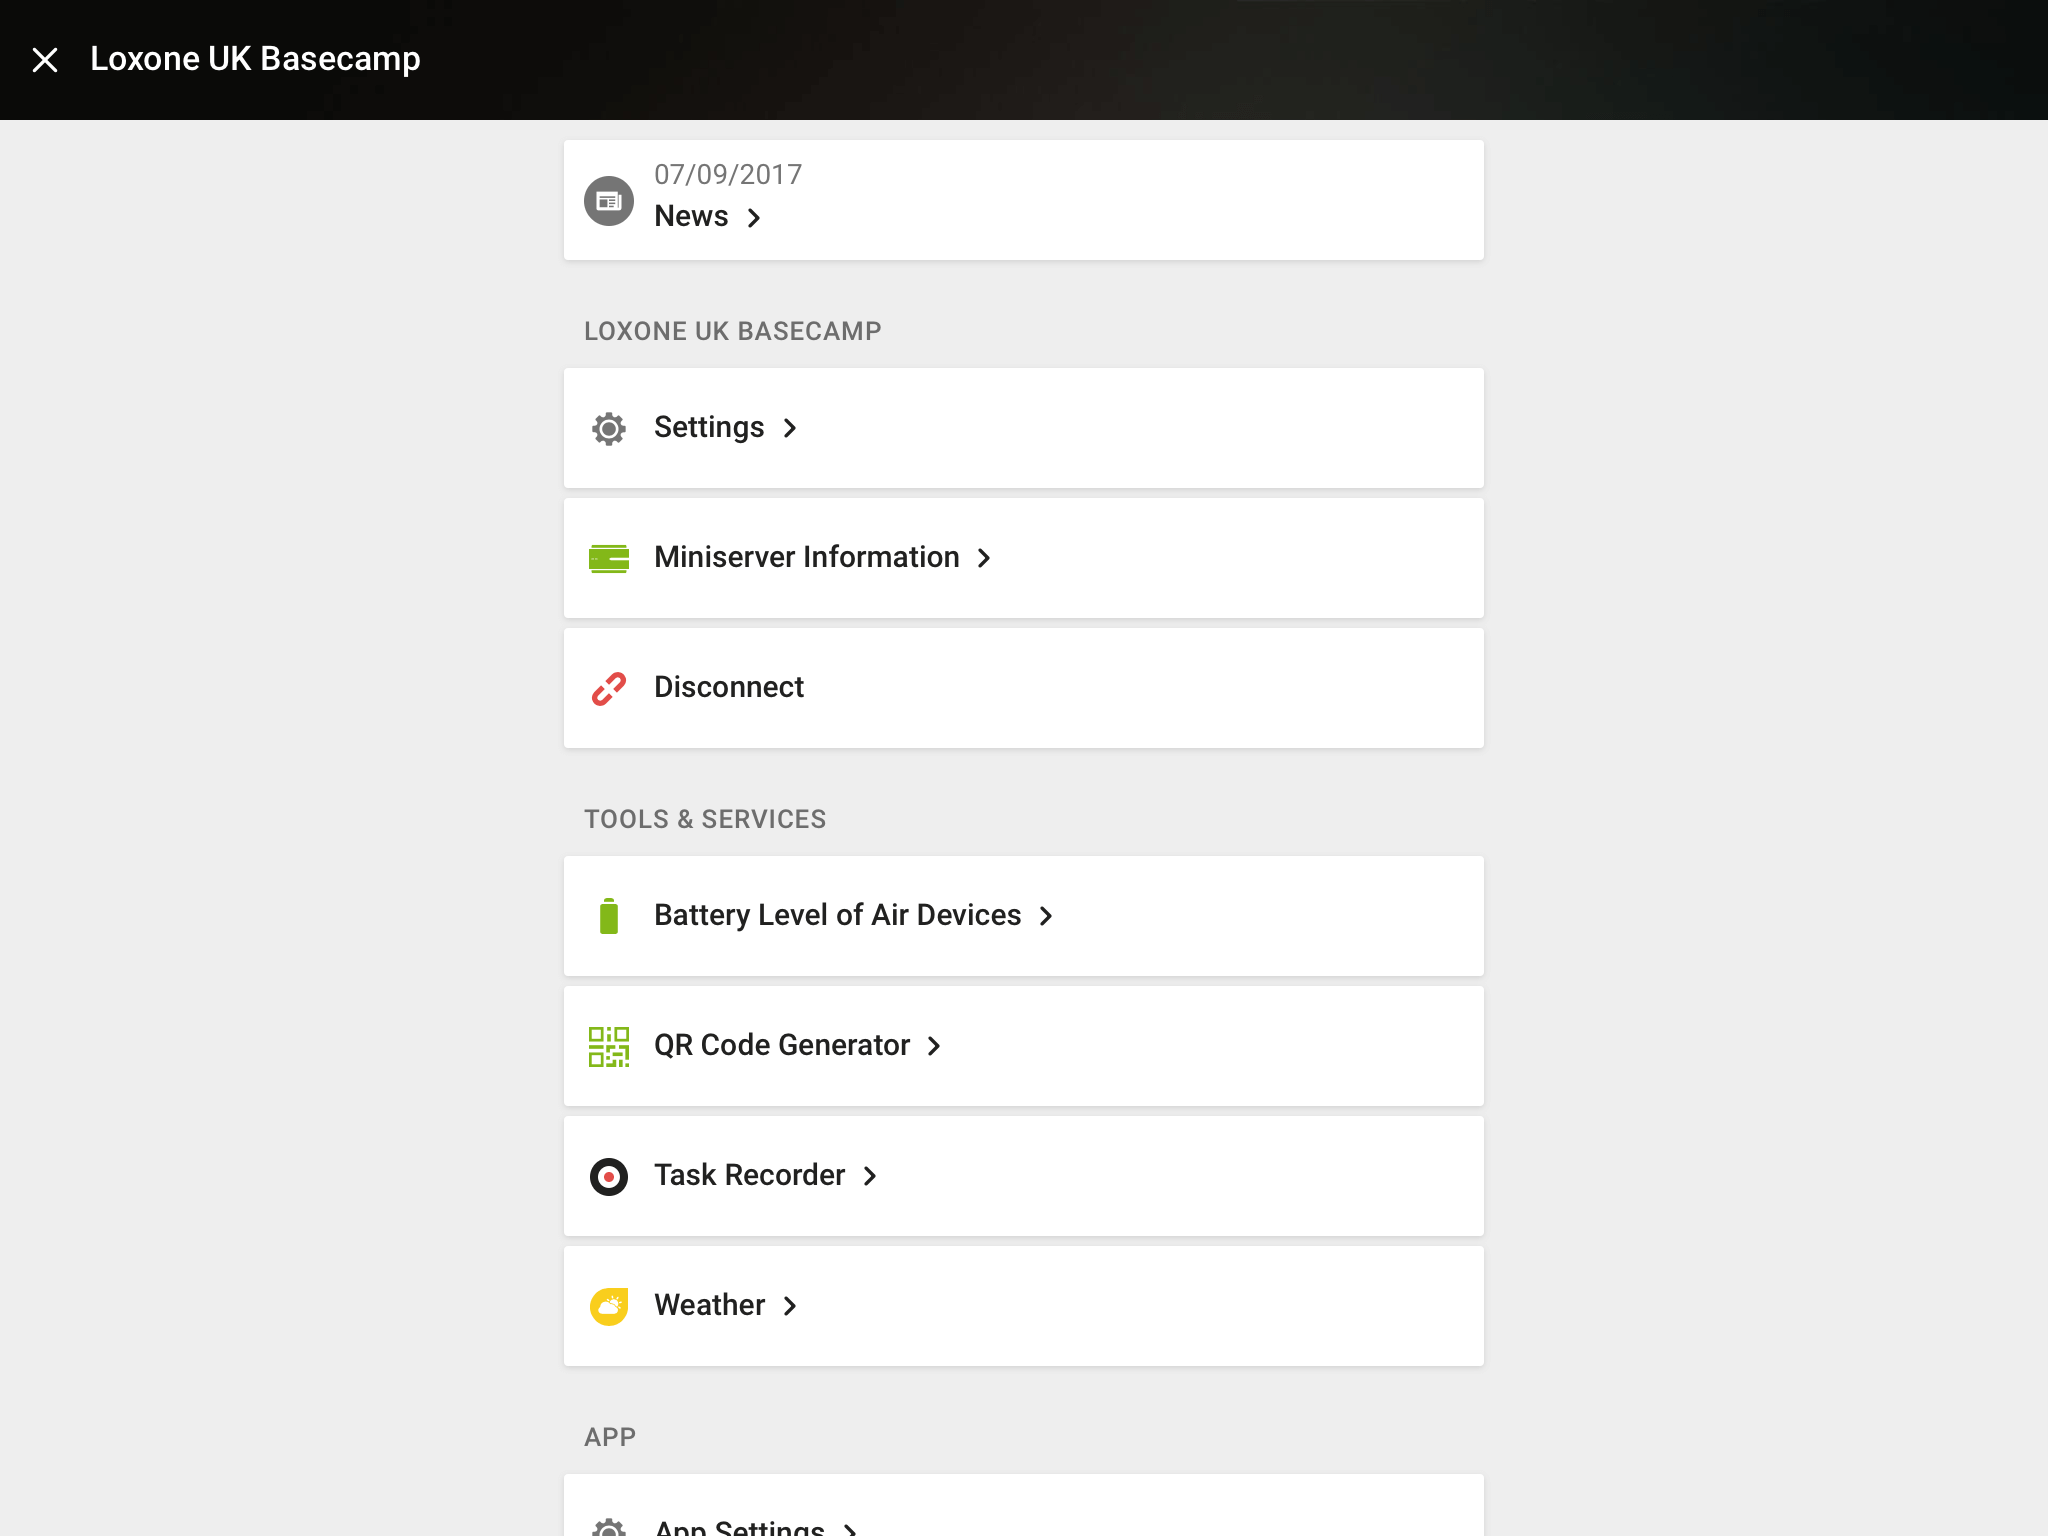Screen dimensions: 2048x1536
Task: Open Battery Level of Air Devices
Action: 1023,916
